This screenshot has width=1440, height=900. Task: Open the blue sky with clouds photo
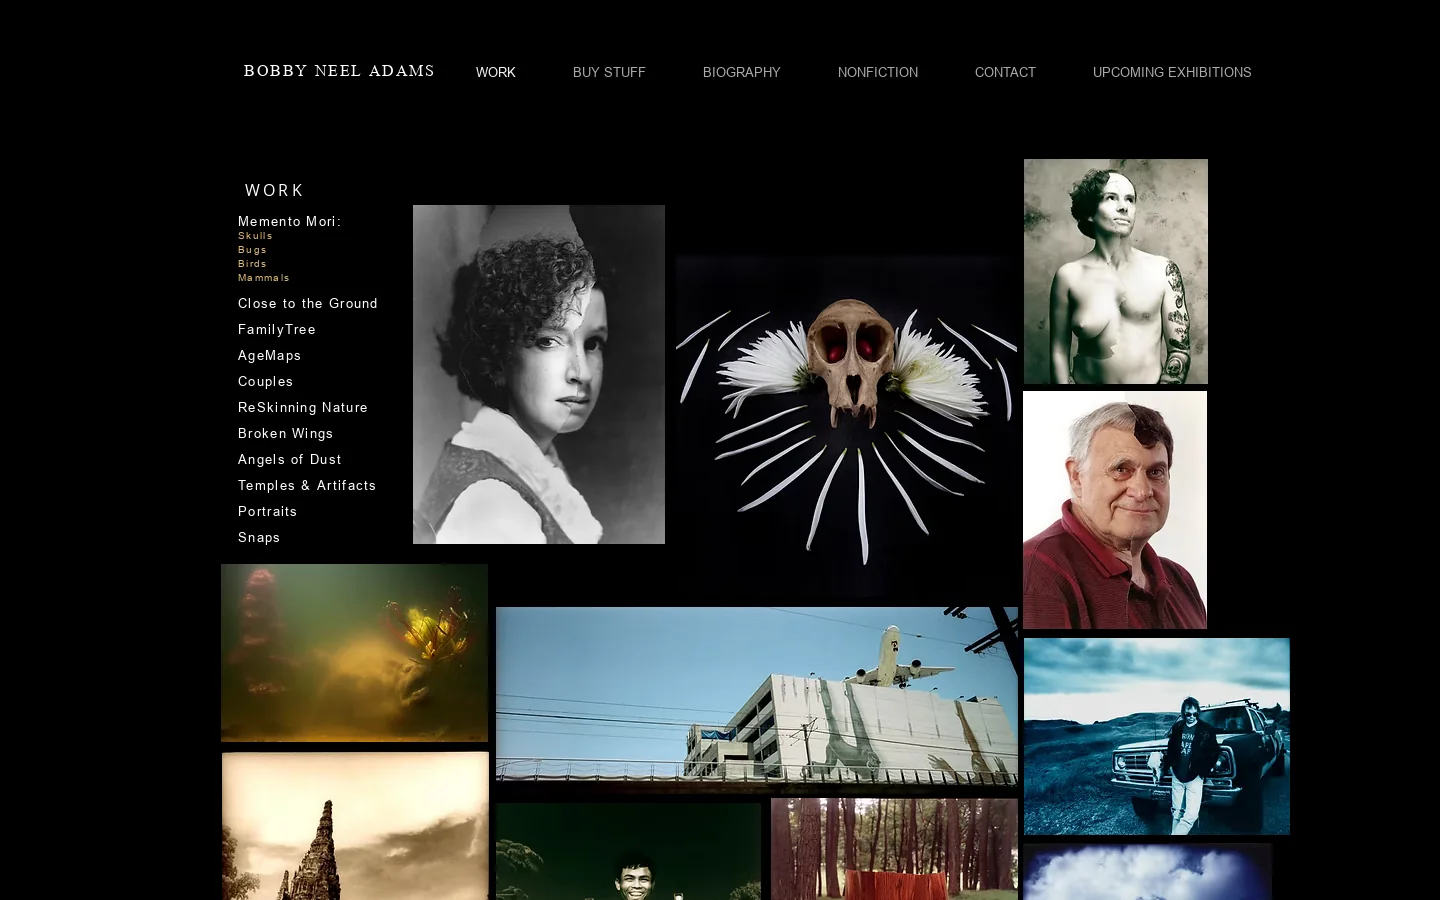(x=1147, y=871)
